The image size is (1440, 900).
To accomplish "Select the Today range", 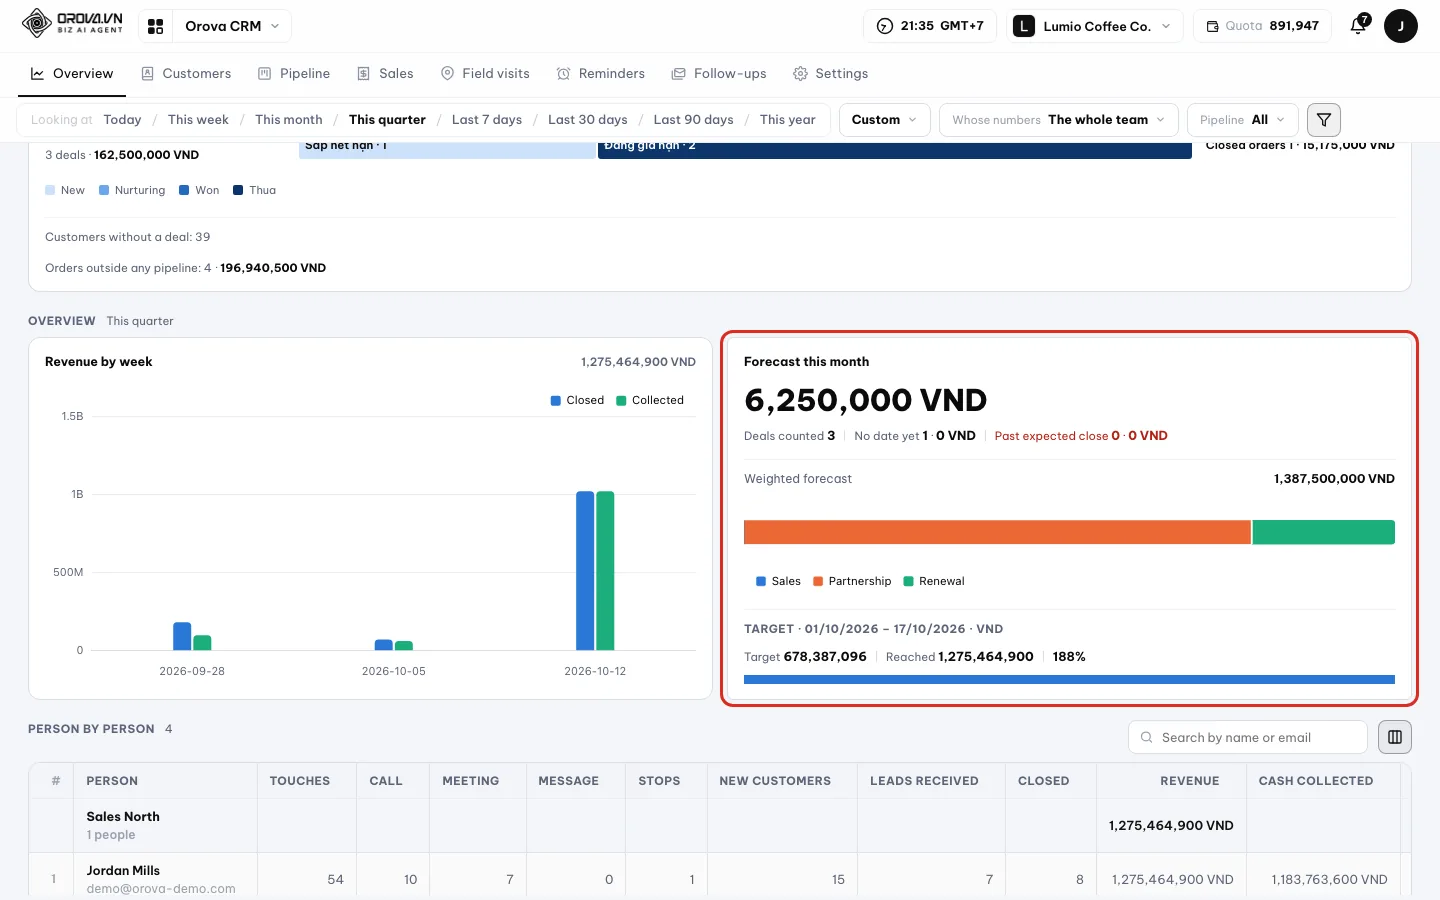I will point(122,120).
